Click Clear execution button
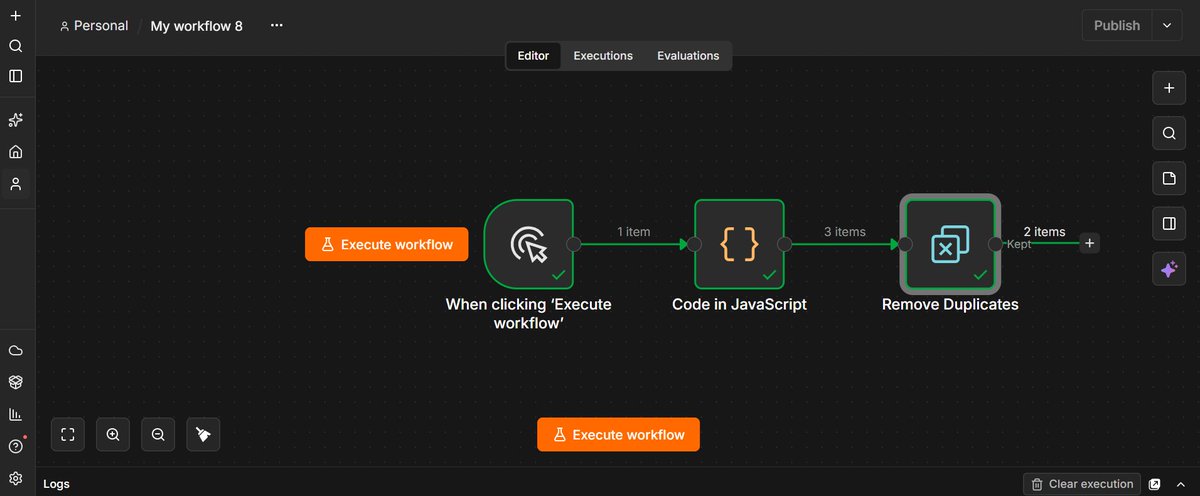 (x=1082, y=484)
